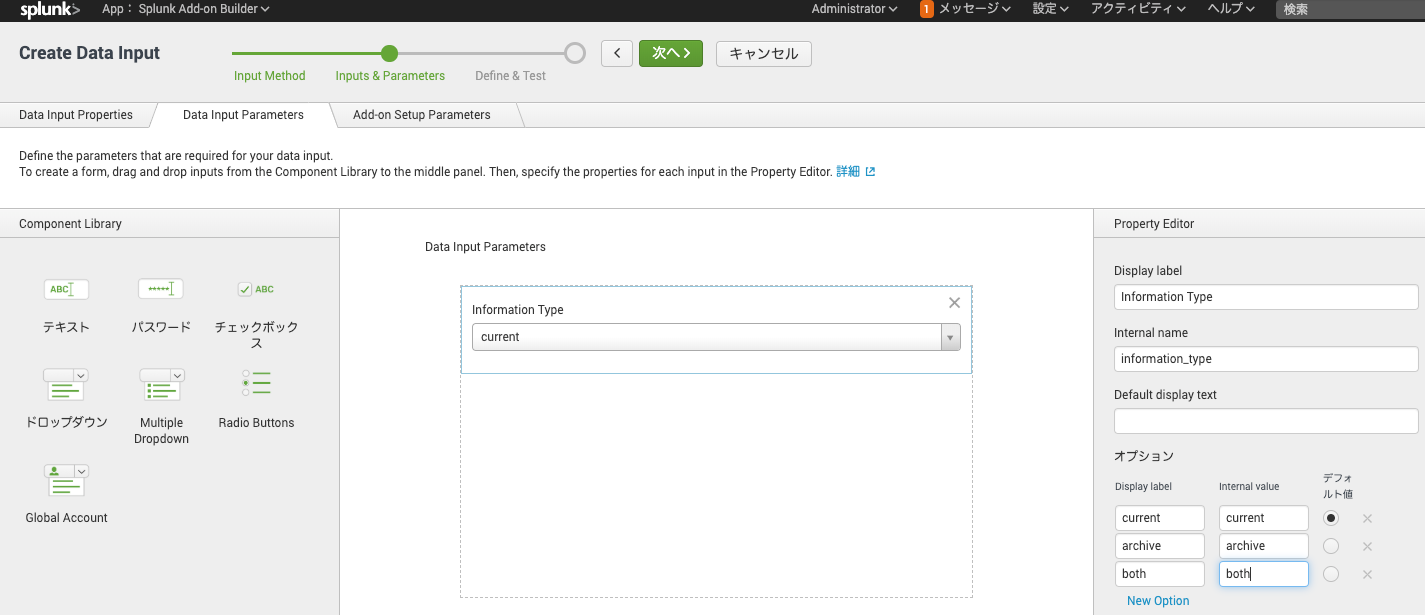Set current as the default value

pos(1331,518)
